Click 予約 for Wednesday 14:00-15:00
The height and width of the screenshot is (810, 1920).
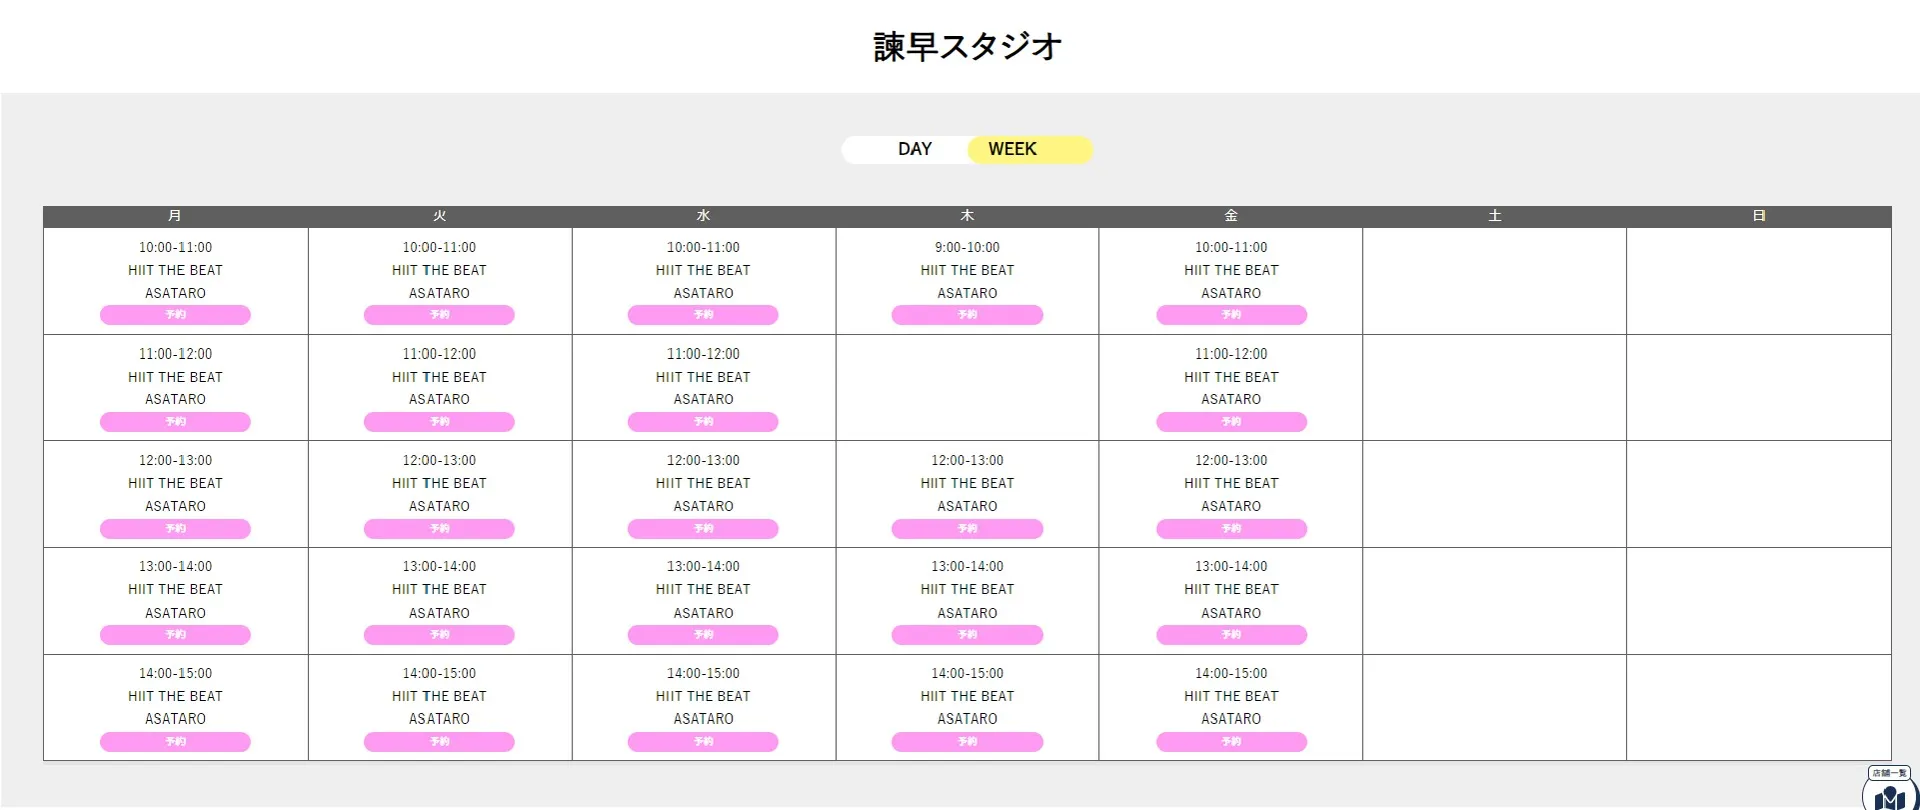coord(703,741)
